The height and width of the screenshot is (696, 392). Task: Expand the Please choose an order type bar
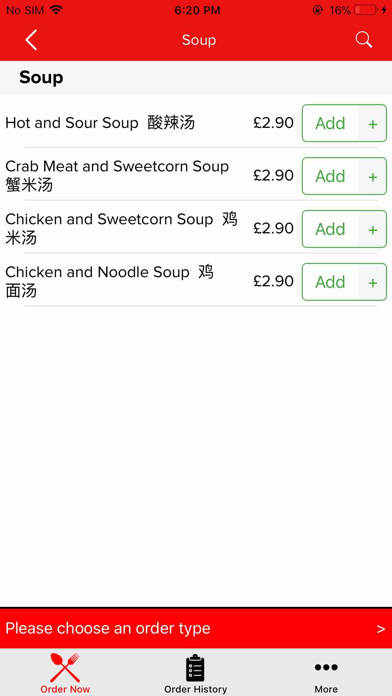(x=196, y=628)
